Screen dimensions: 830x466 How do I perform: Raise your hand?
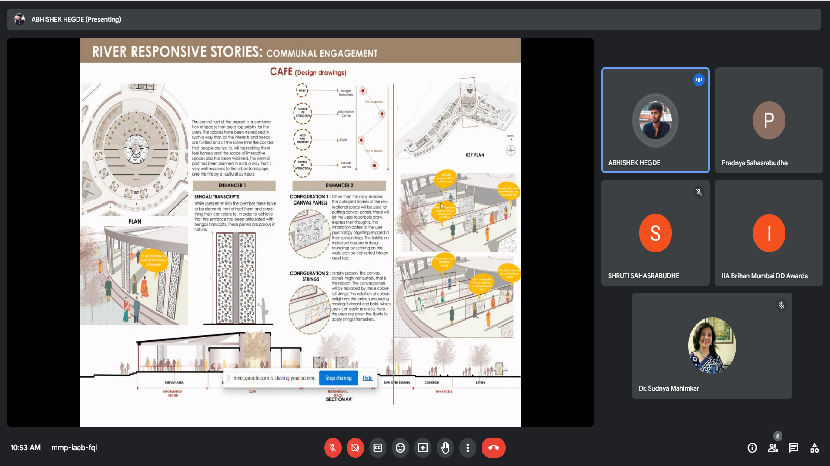446,447
